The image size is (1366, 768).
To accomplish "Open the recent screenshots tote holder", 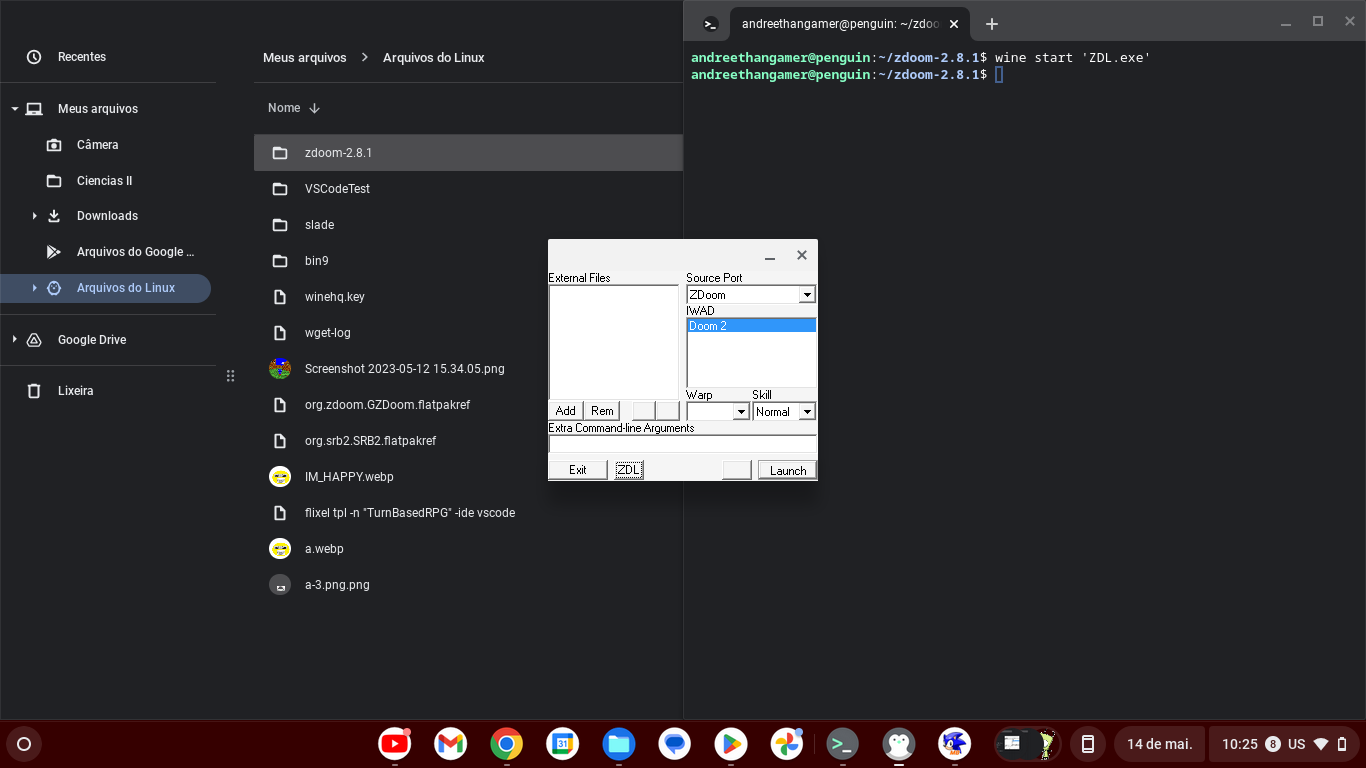I will point(1028,744).
